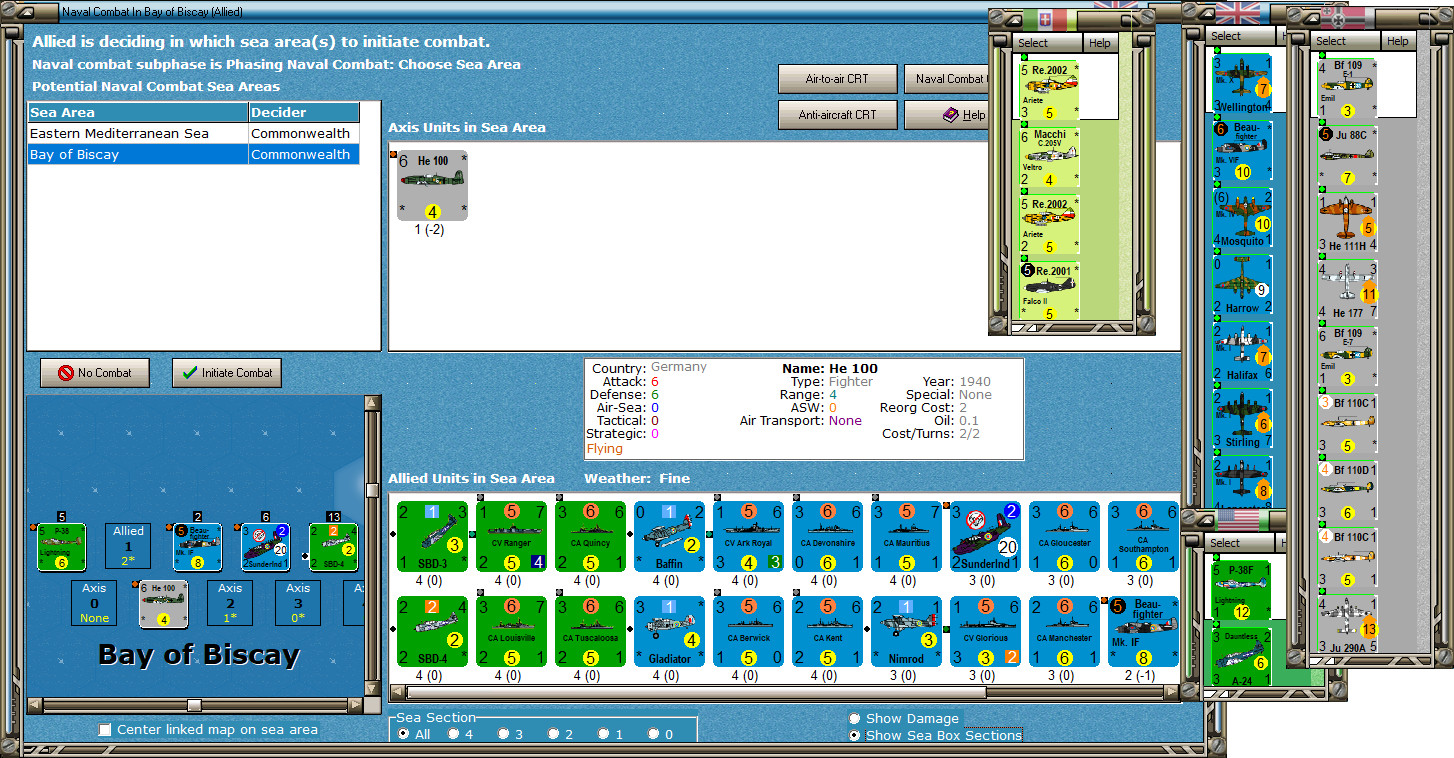Click the CA Manchester cruiser counter
The height and width of the screenshot is (758, 1454).
tap(1064, 631)
